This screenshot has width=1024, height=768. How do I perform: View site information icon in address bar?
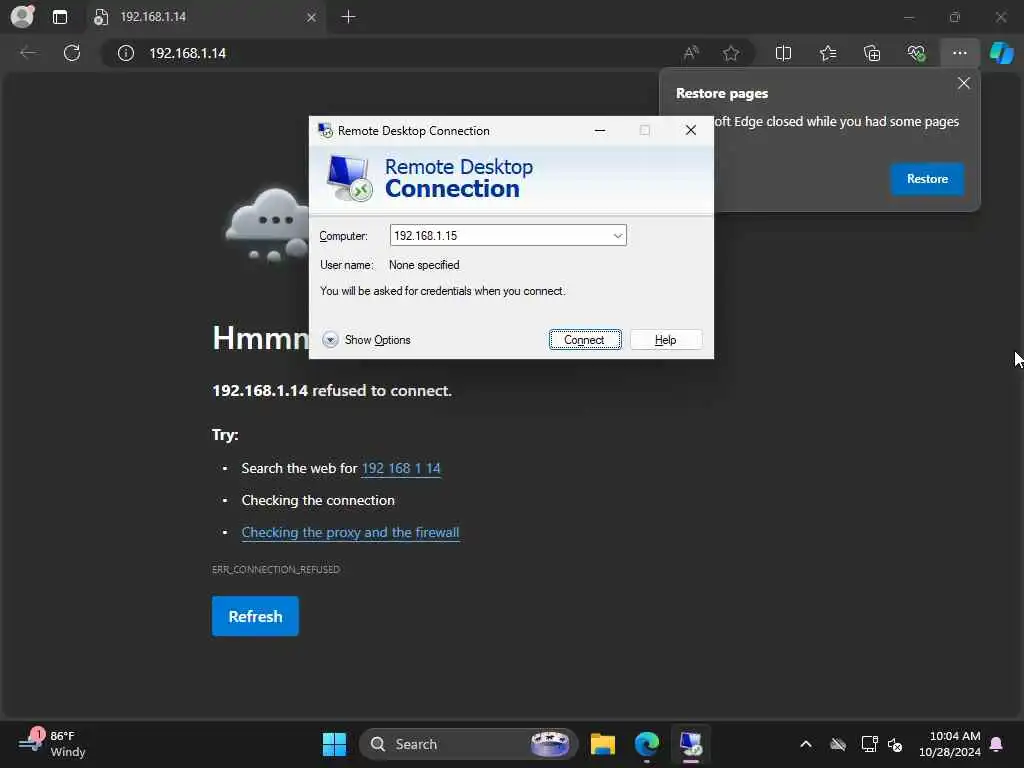pos(125,53)
